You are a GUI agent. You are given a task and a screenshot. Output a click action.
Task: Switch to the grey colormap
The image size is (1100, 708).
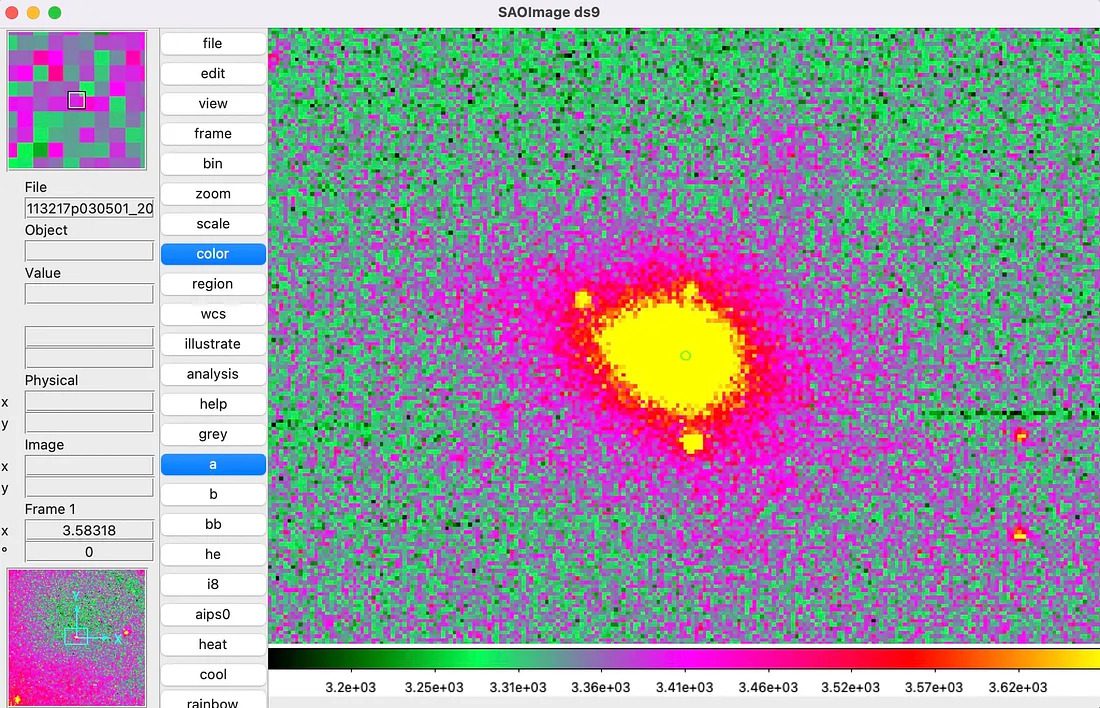(x=213, y=433)
